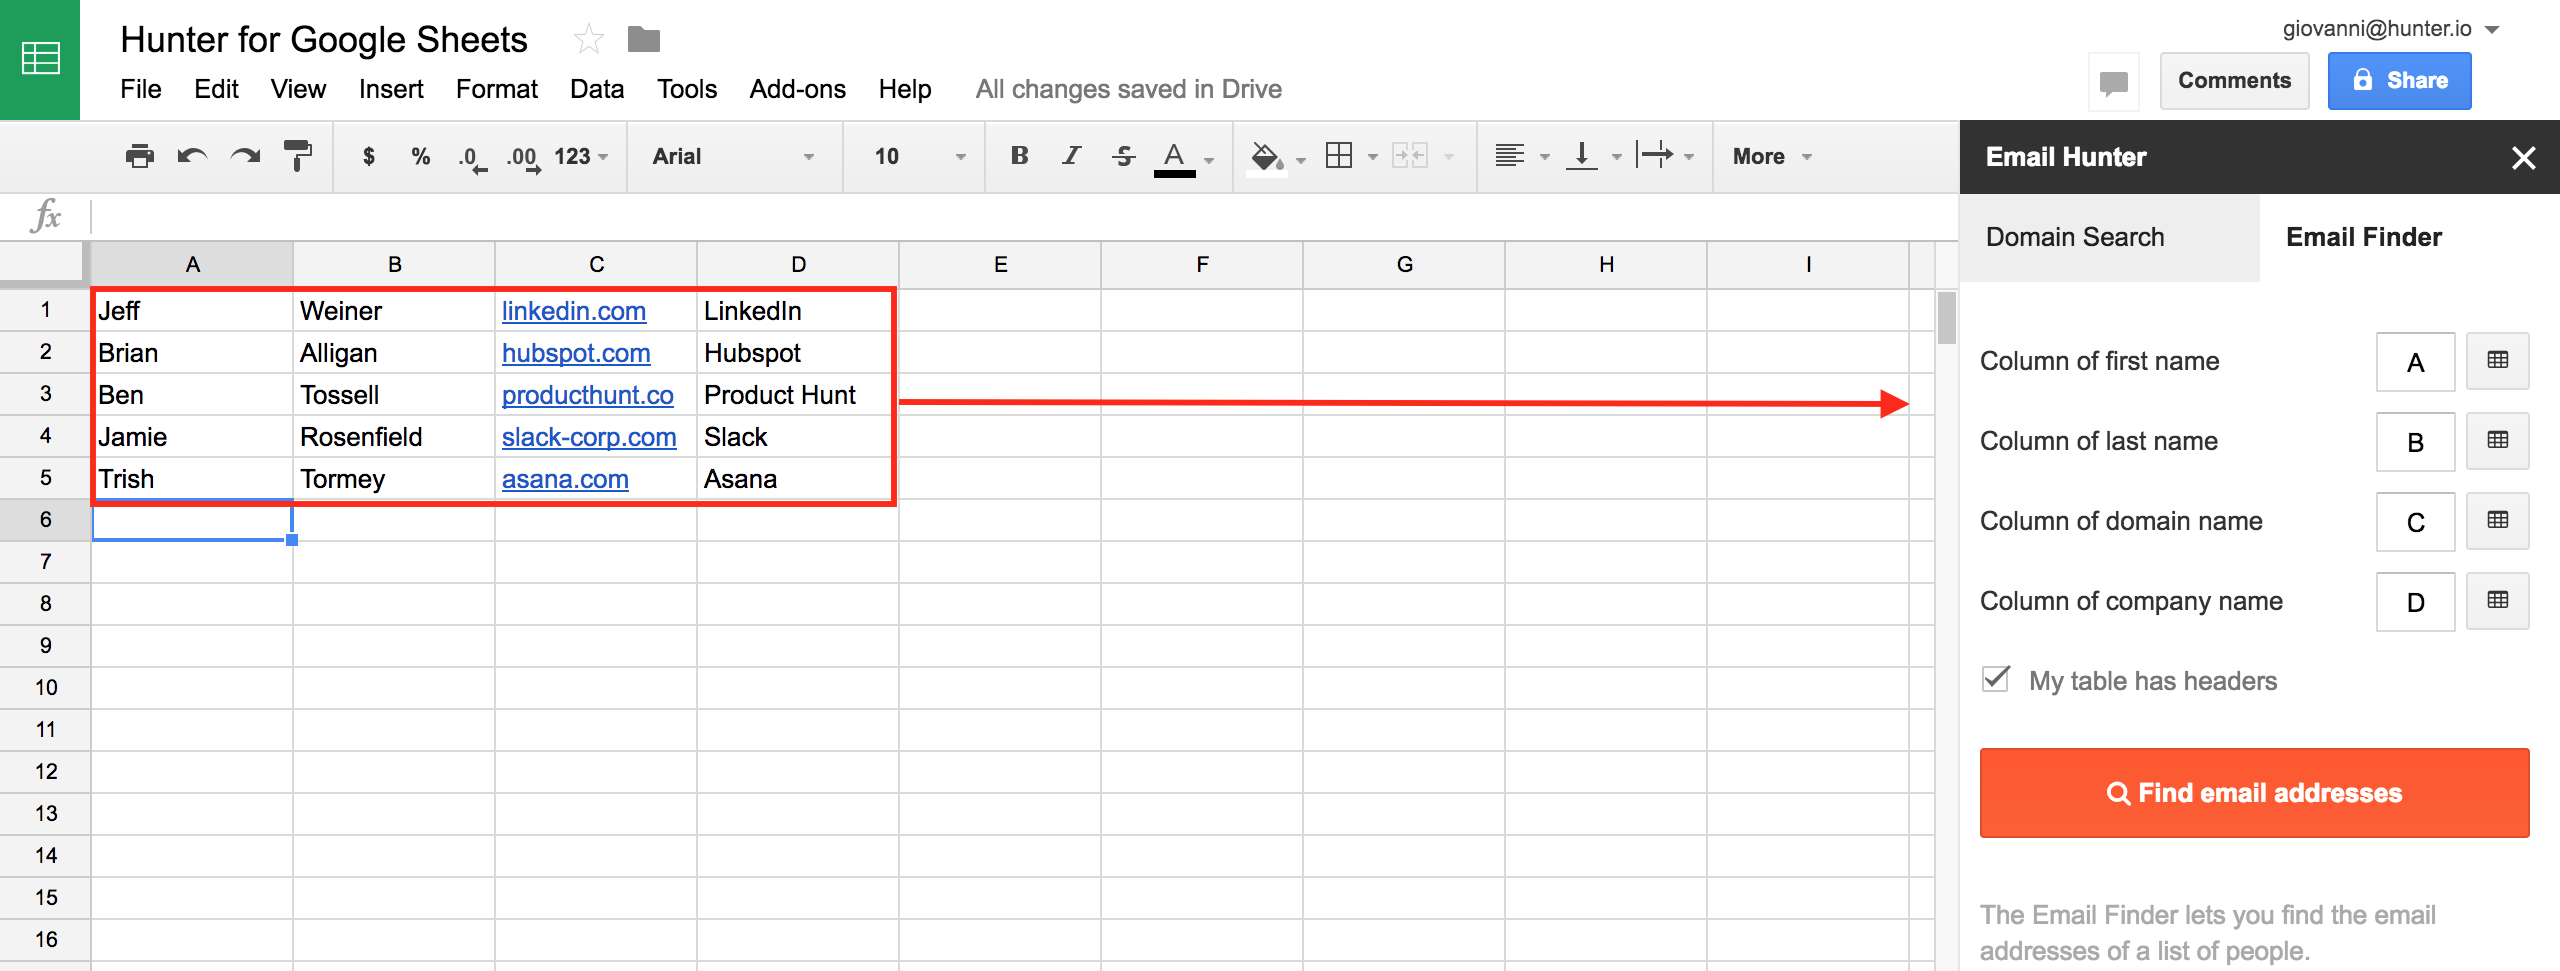The height and width of the screenshot is (971, 2560).
Task: Open the Format menu
Action: pos(497,89)
